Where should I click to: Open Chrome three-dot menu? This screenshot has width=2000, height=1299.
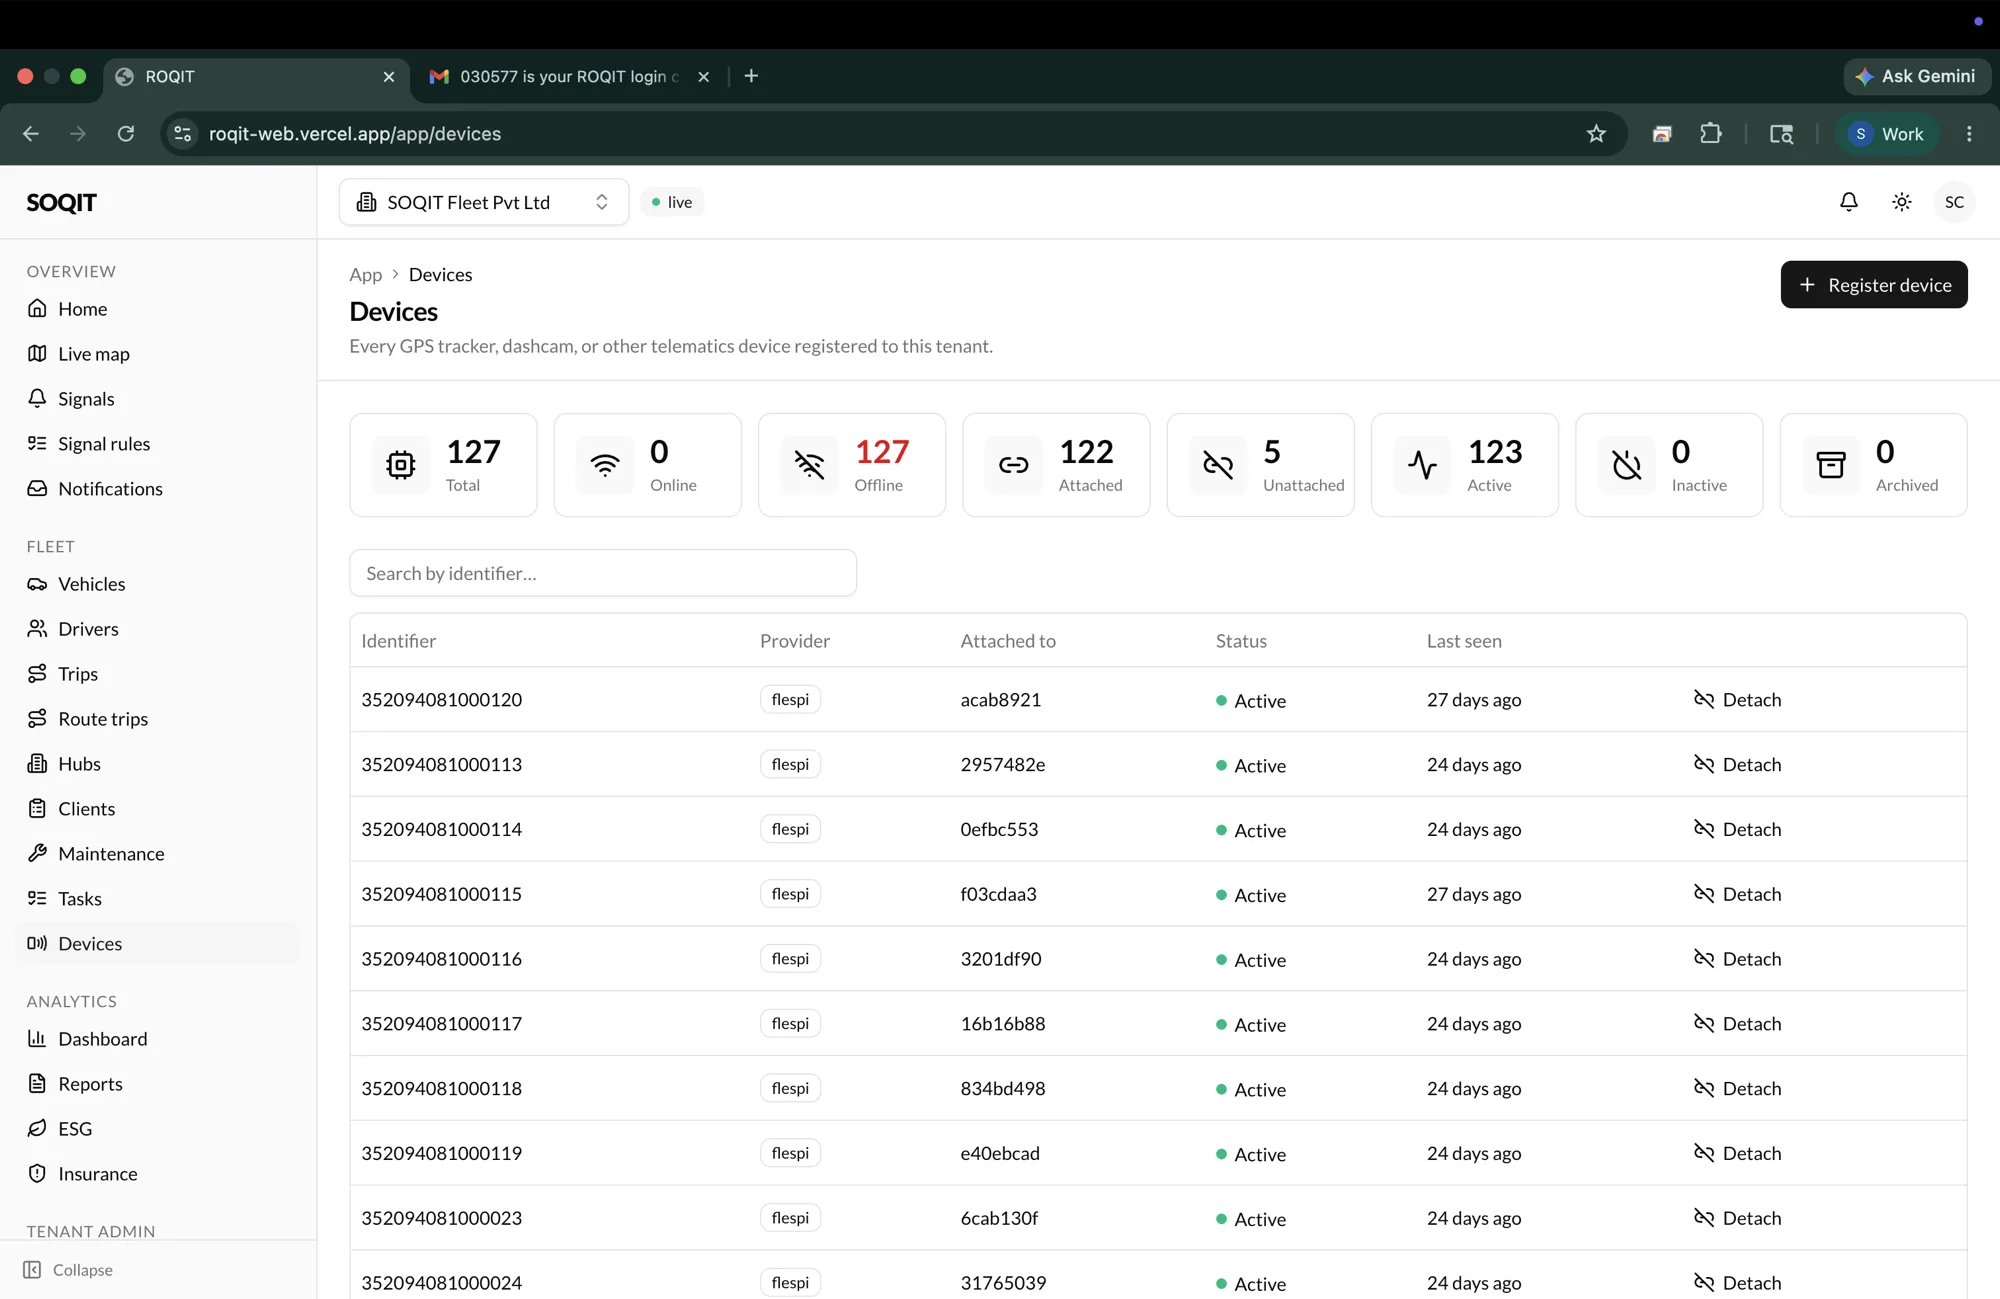pos(1969,134)
